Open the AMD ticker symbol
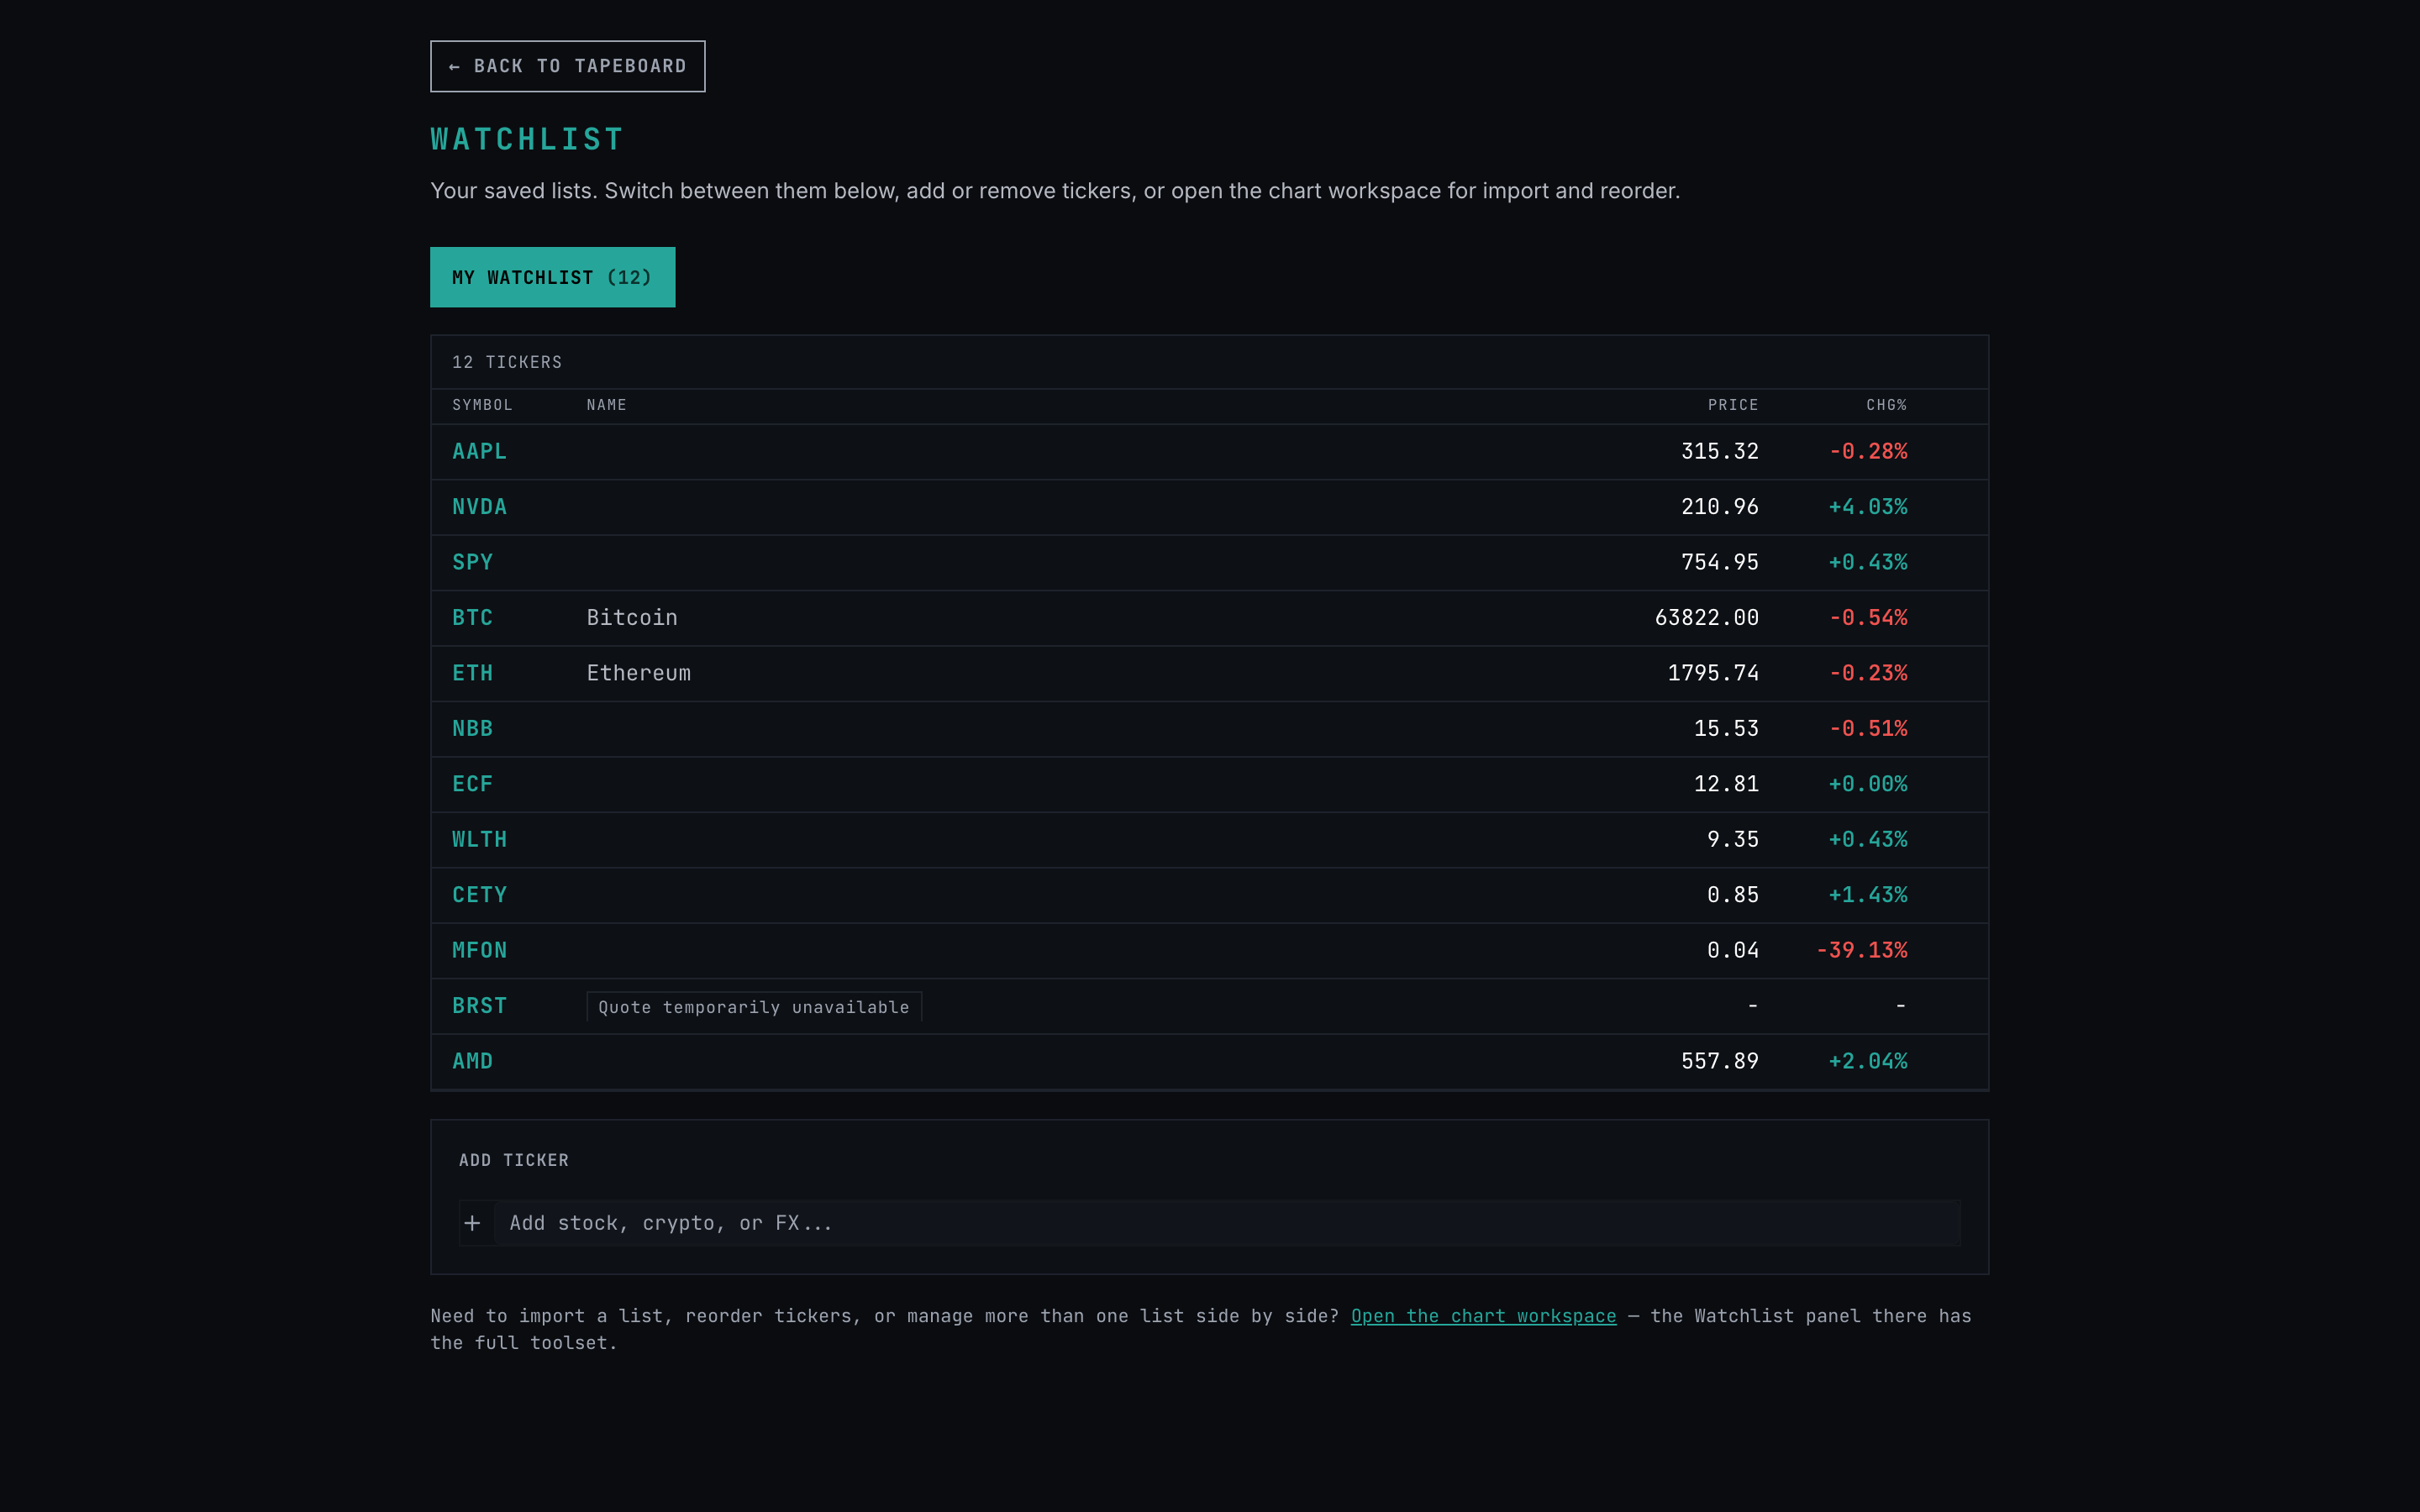 point(472,1061)
